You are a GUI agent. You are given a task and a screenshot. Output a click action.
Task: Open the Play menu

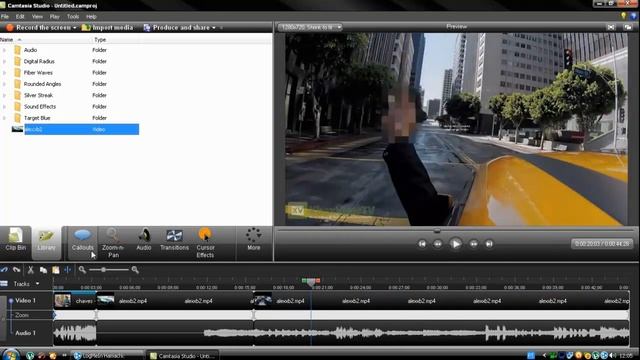[x=55, y=17]
